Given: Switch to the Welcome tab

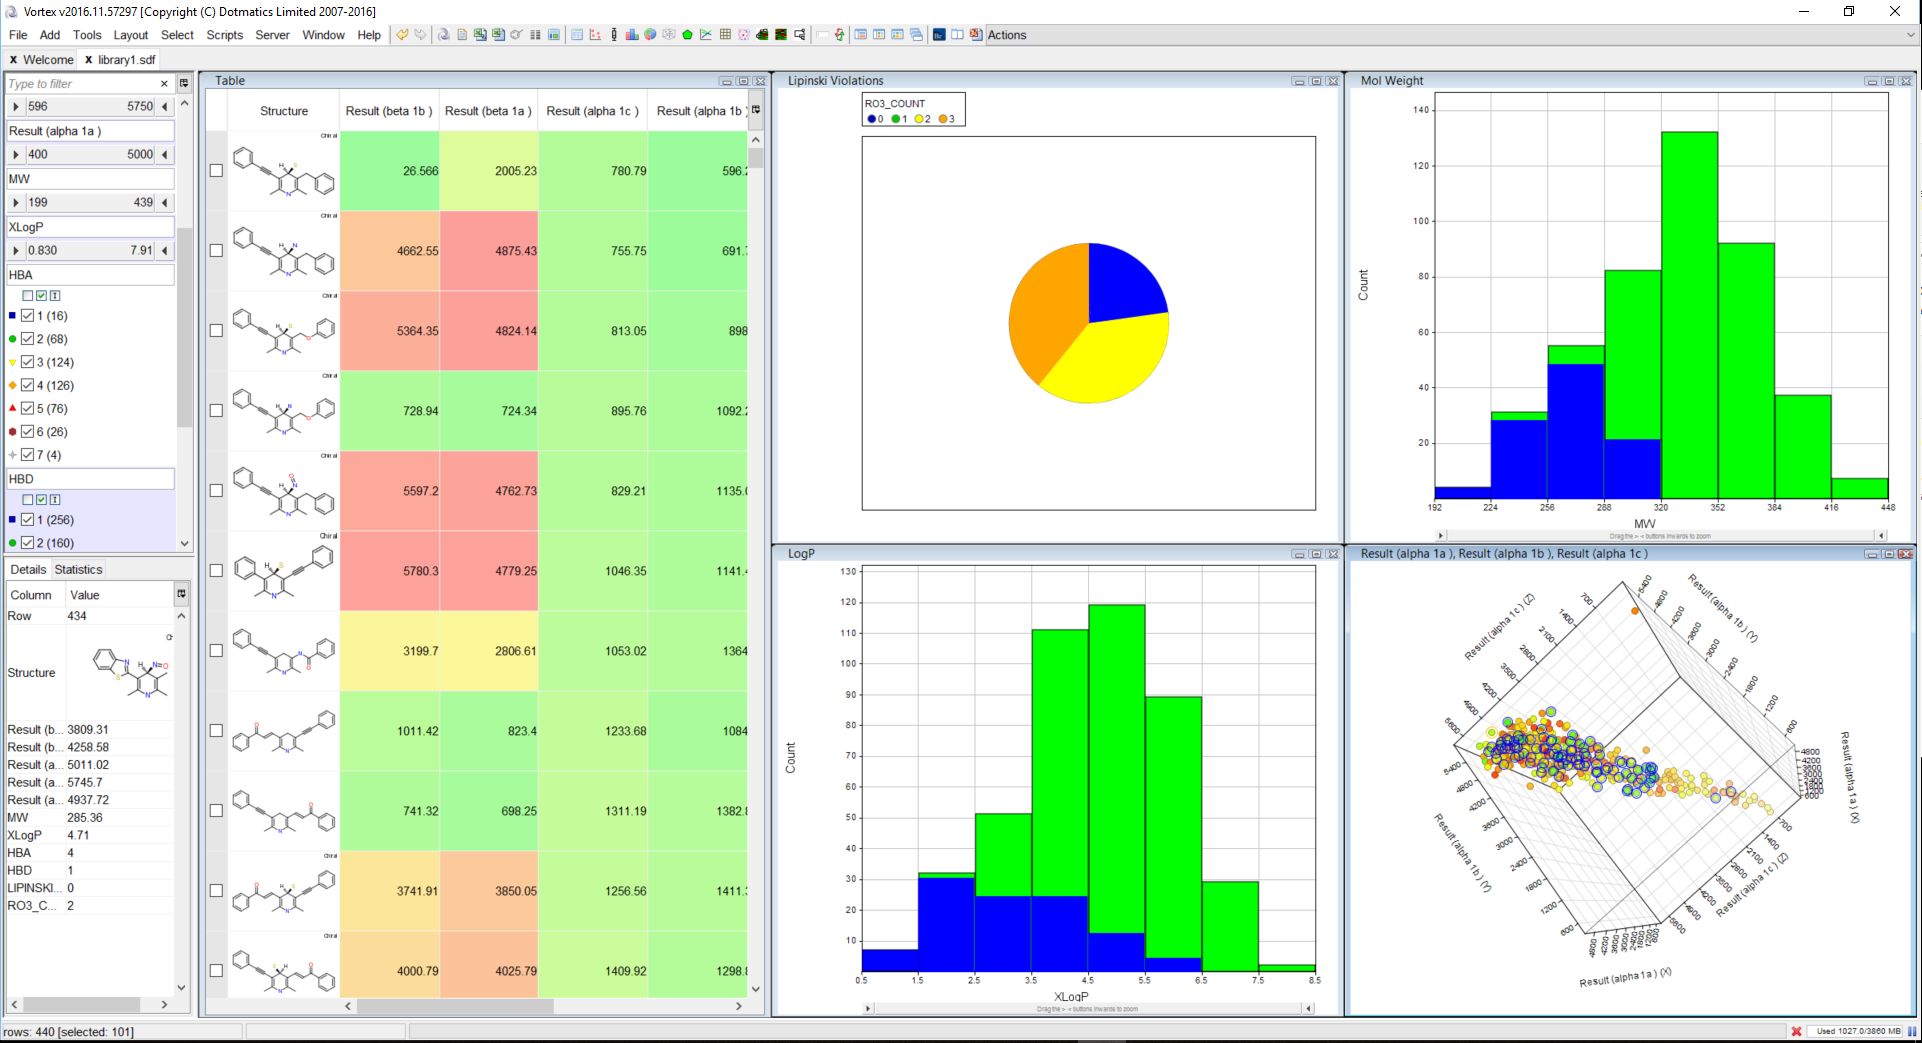Looking at the screenshot, I should 46,59.
